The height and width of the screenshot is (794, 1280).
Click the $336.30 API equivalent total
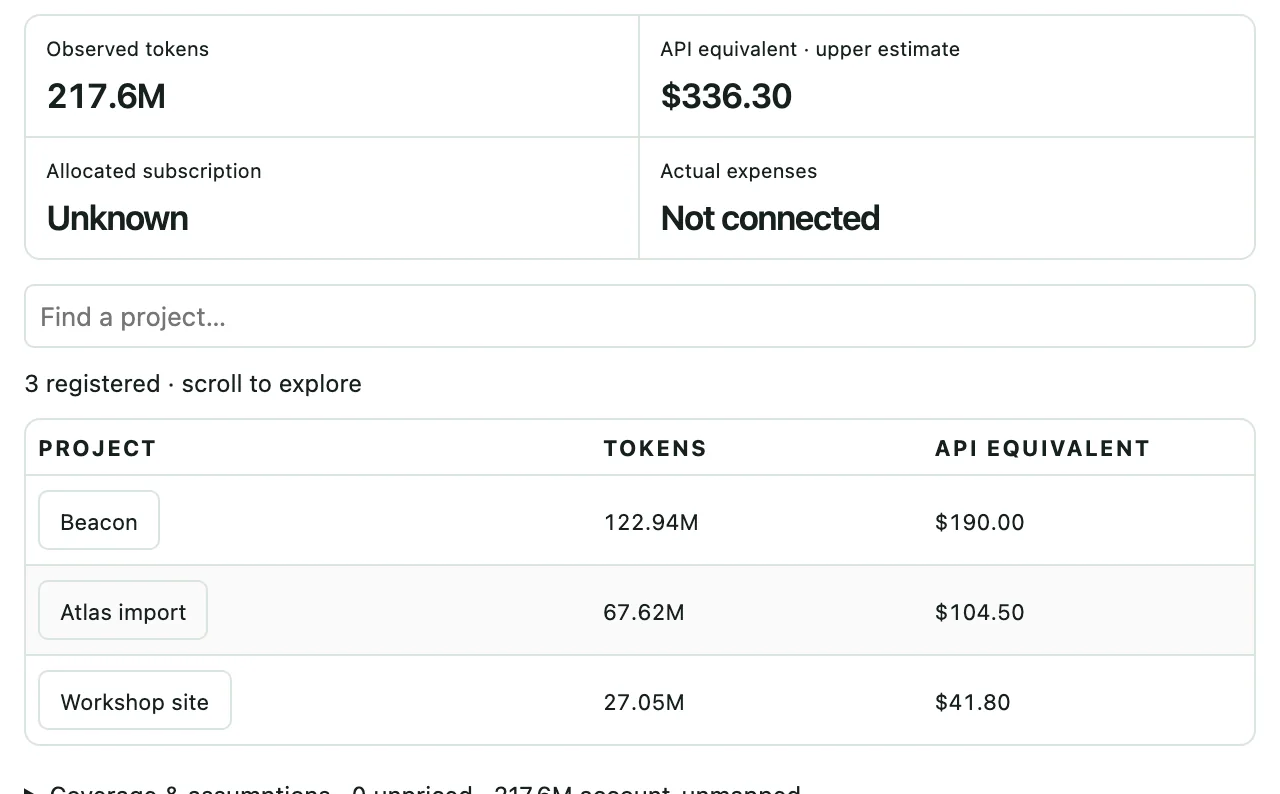click(726, 96)
